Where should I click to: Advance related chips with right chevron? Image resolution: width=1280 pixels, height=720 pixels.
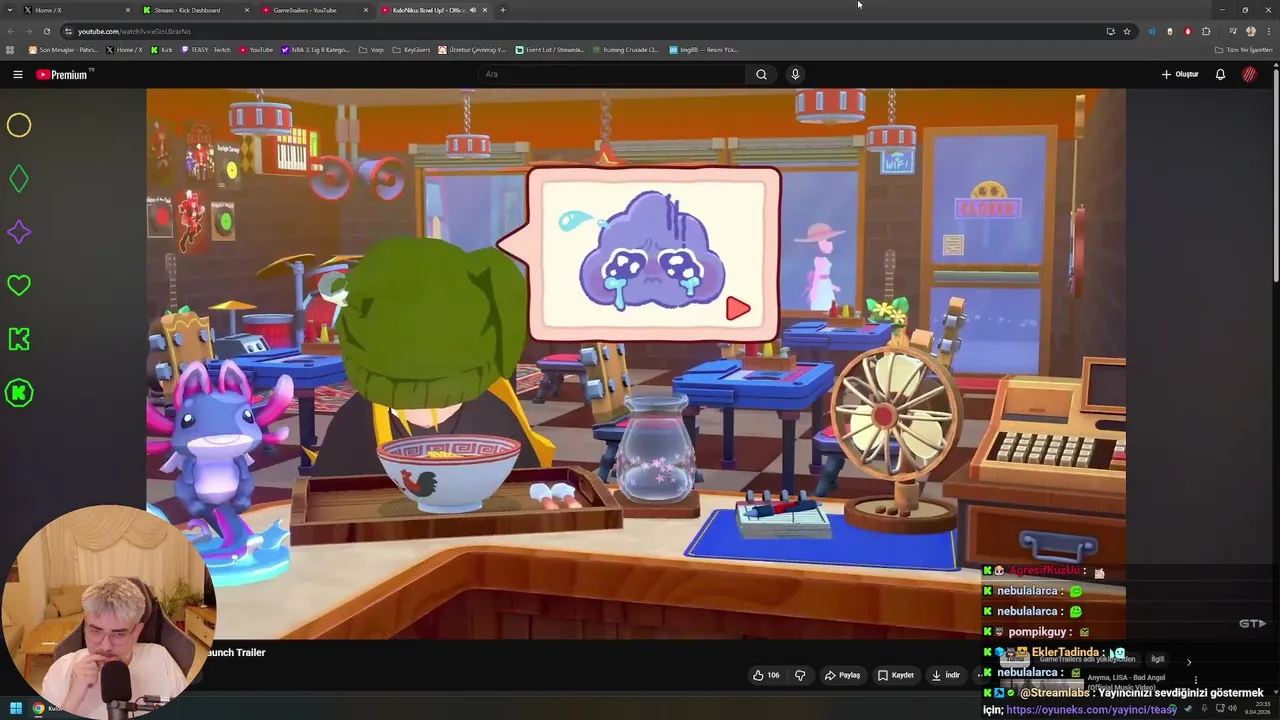click(1189, 661)
